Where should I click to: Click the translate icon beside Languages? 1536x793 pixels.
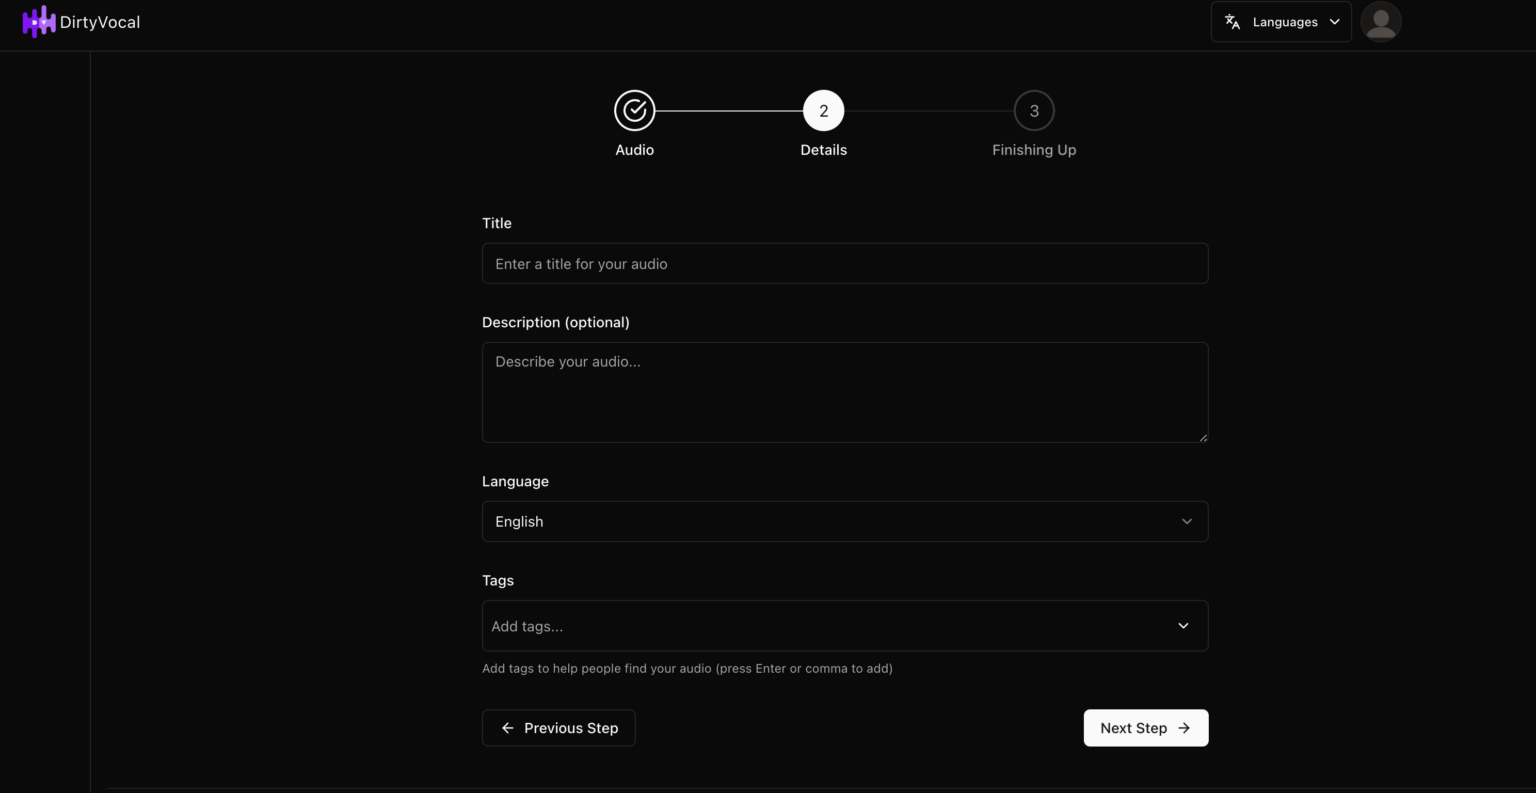coord(1232,20)
